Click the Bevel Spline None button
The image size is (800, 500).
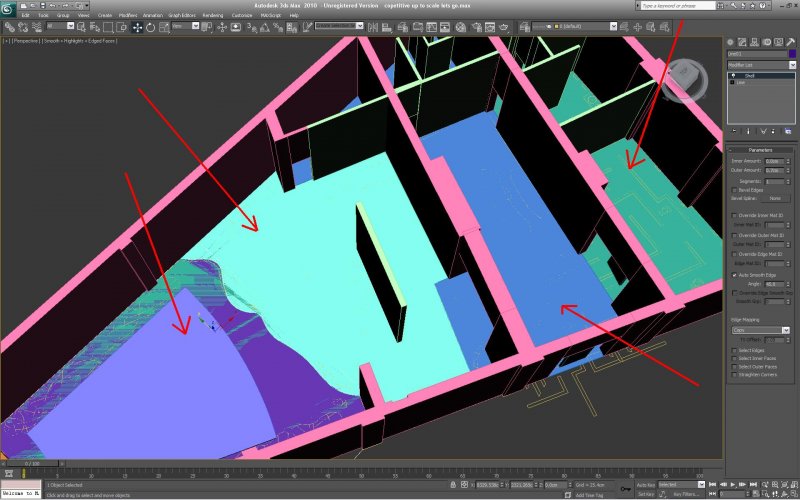774,198
